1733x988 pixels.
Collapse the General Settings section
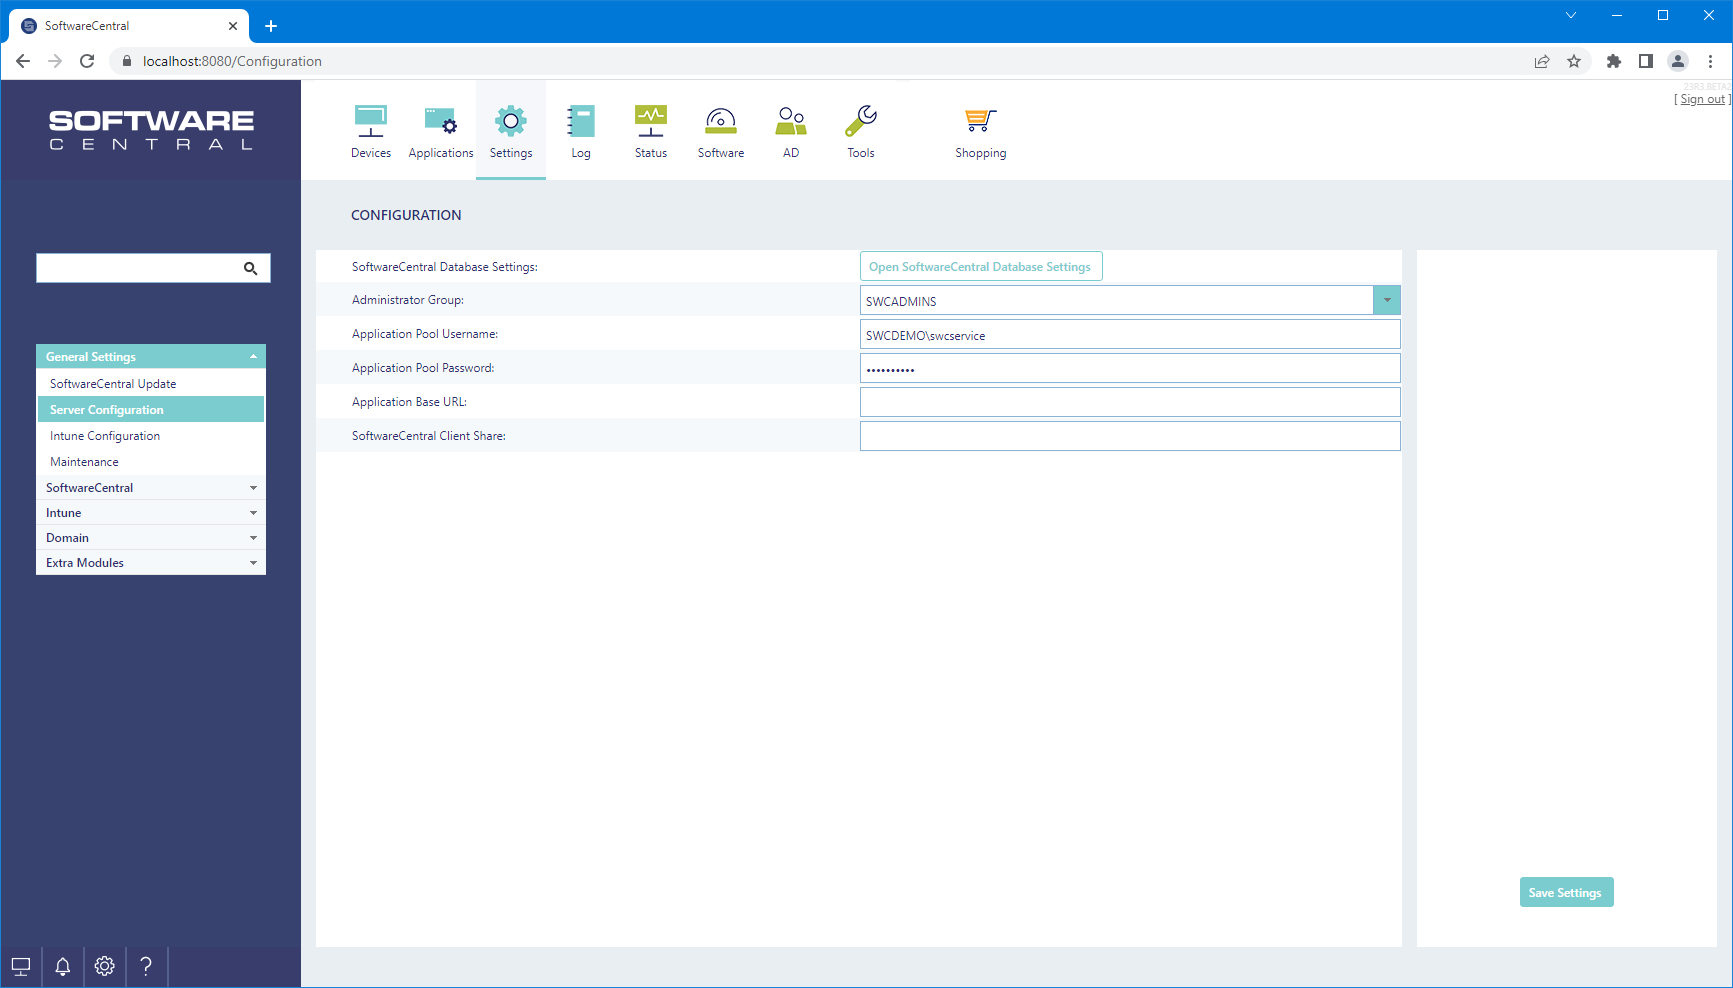tap(151, 357)
